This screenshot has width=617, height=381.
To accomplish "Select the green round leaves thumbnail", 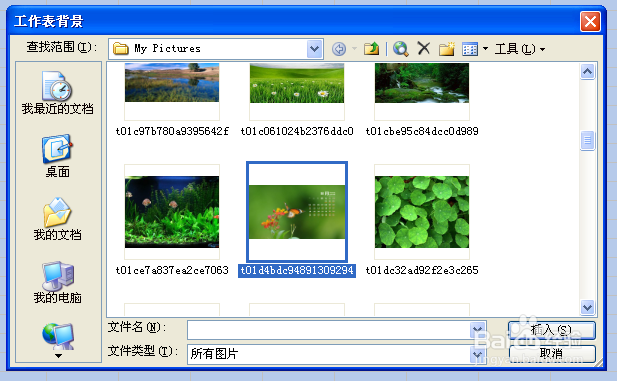I will (422, 212).
